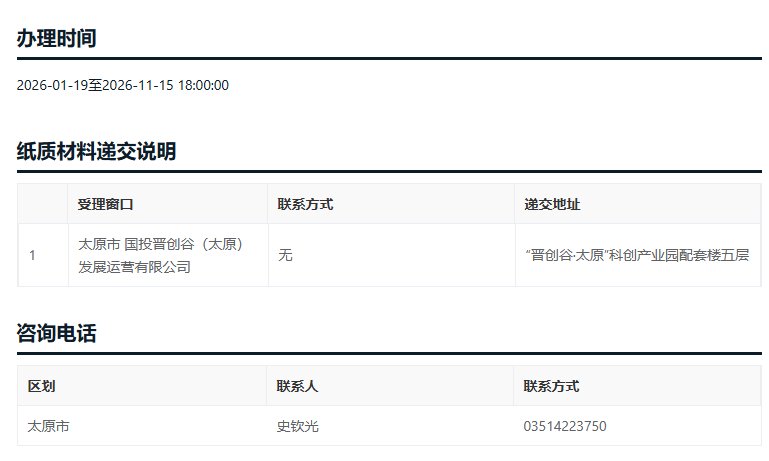Viewport: 769px width, 461px height.
Task: Click the phone number 03514223750
Action: 564,426
